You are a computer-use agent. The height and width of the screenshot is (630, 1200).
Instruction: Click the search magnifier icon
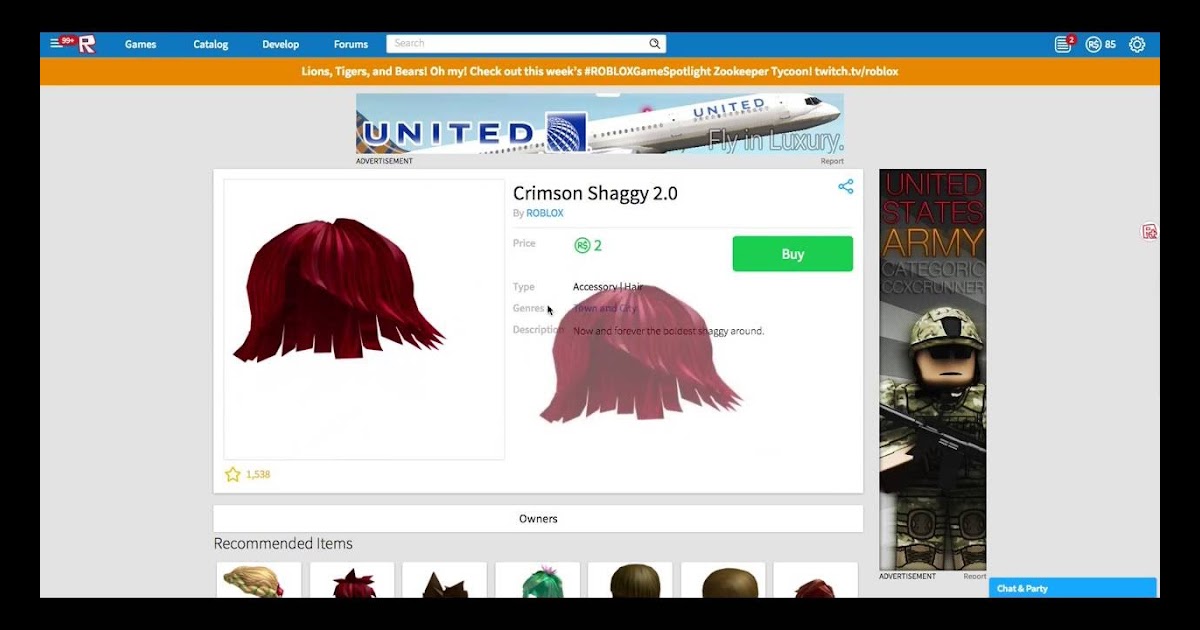[655, 44]
